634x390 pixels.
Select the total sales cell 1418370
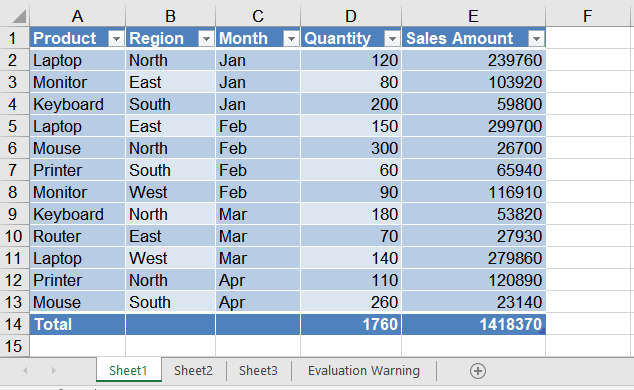pos(473,324)
